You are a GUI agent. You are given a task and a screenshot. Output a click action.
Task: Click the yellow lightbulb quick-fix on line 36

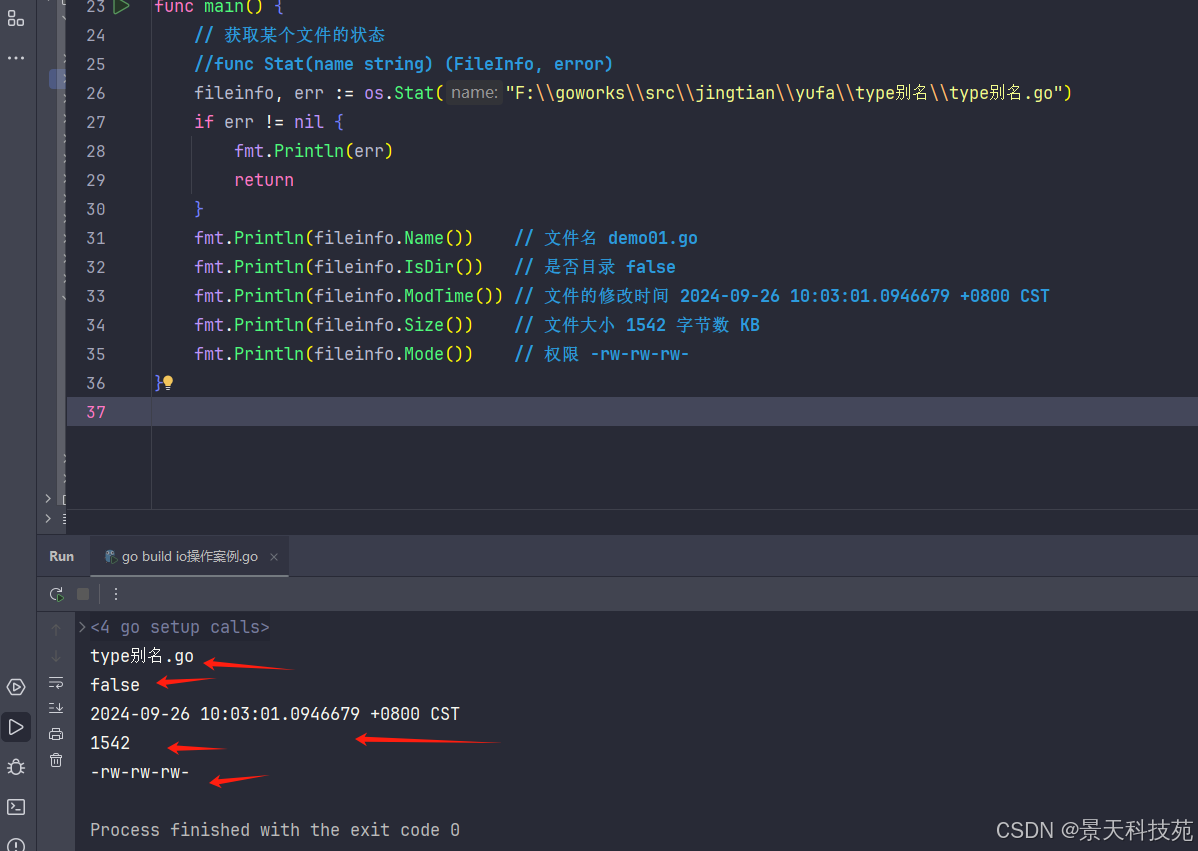point(168,383)
